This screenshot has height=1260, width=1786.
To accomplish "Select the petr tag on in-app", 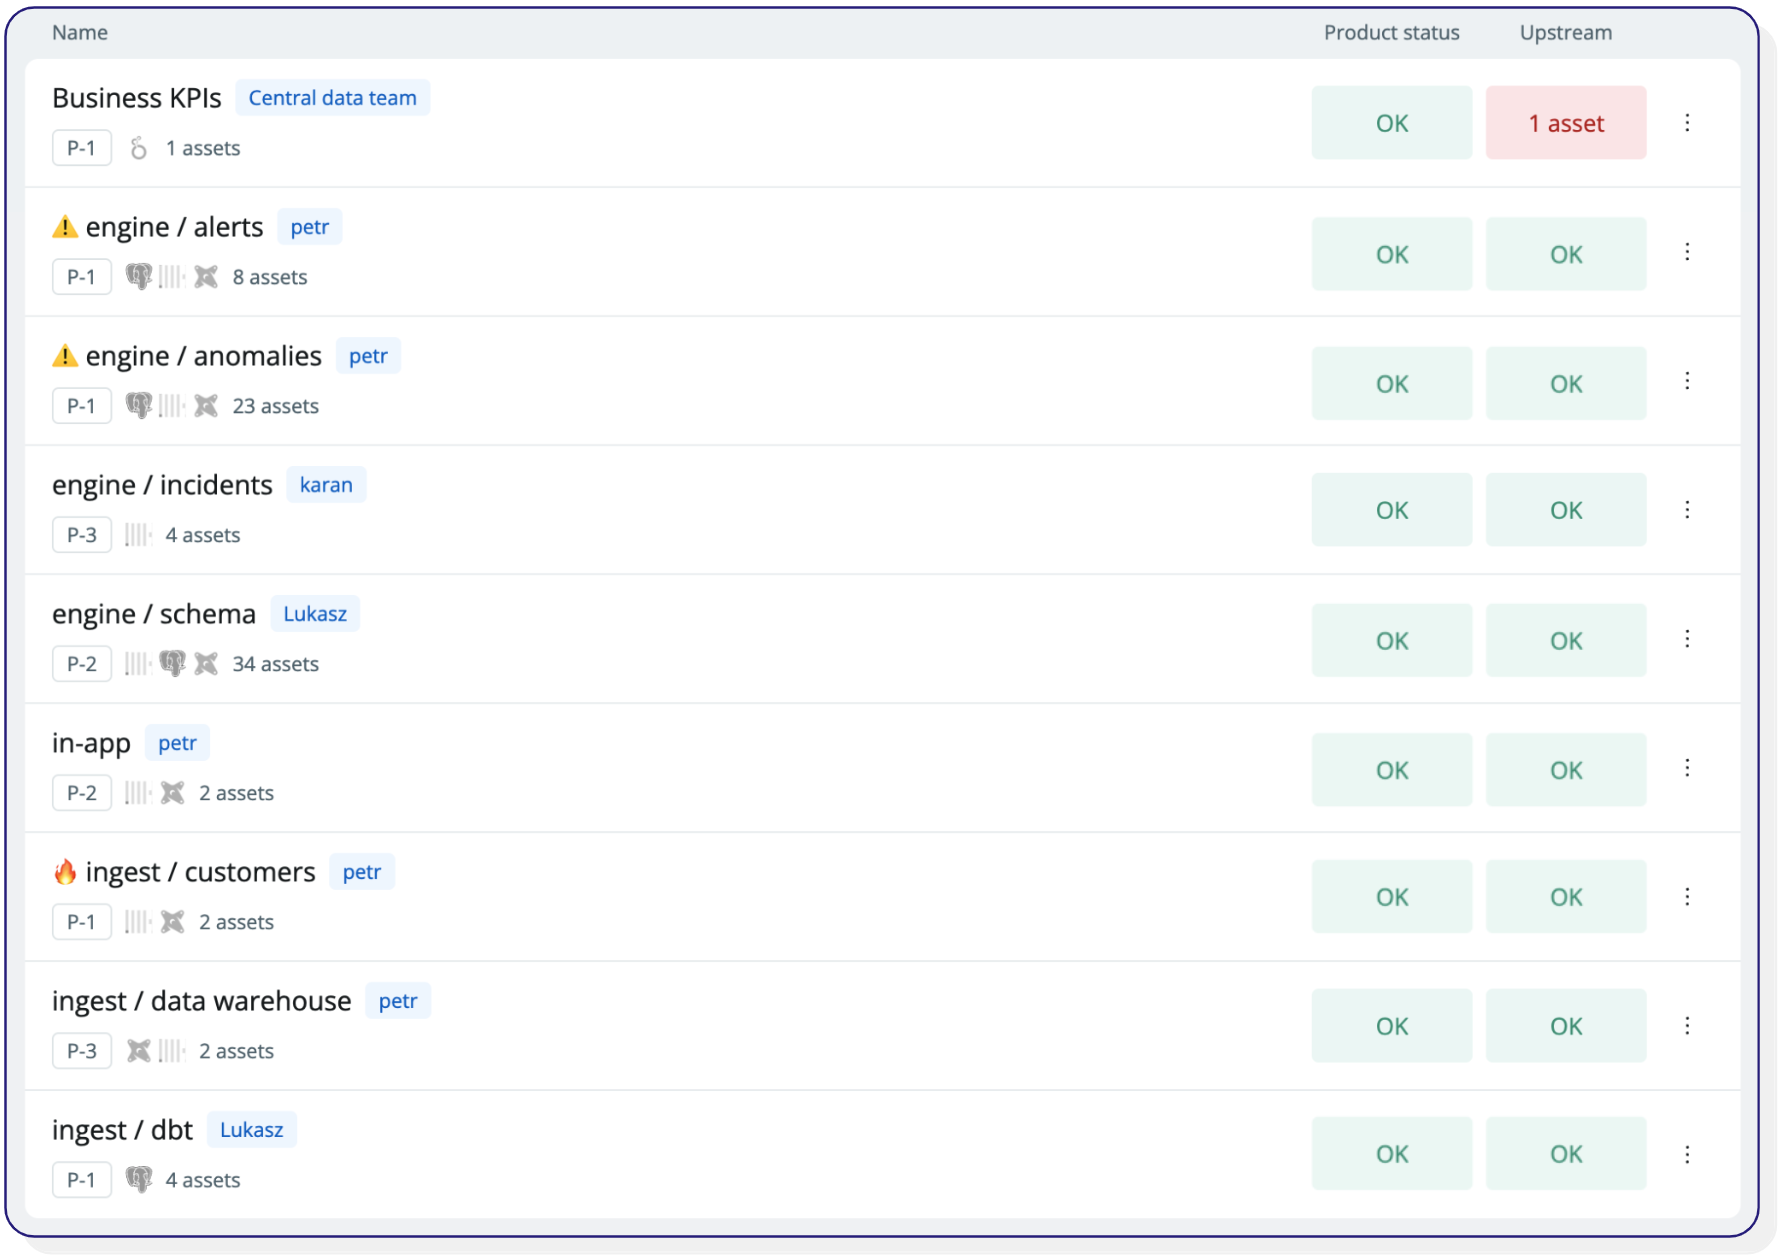I will click(x=178, y=743).
